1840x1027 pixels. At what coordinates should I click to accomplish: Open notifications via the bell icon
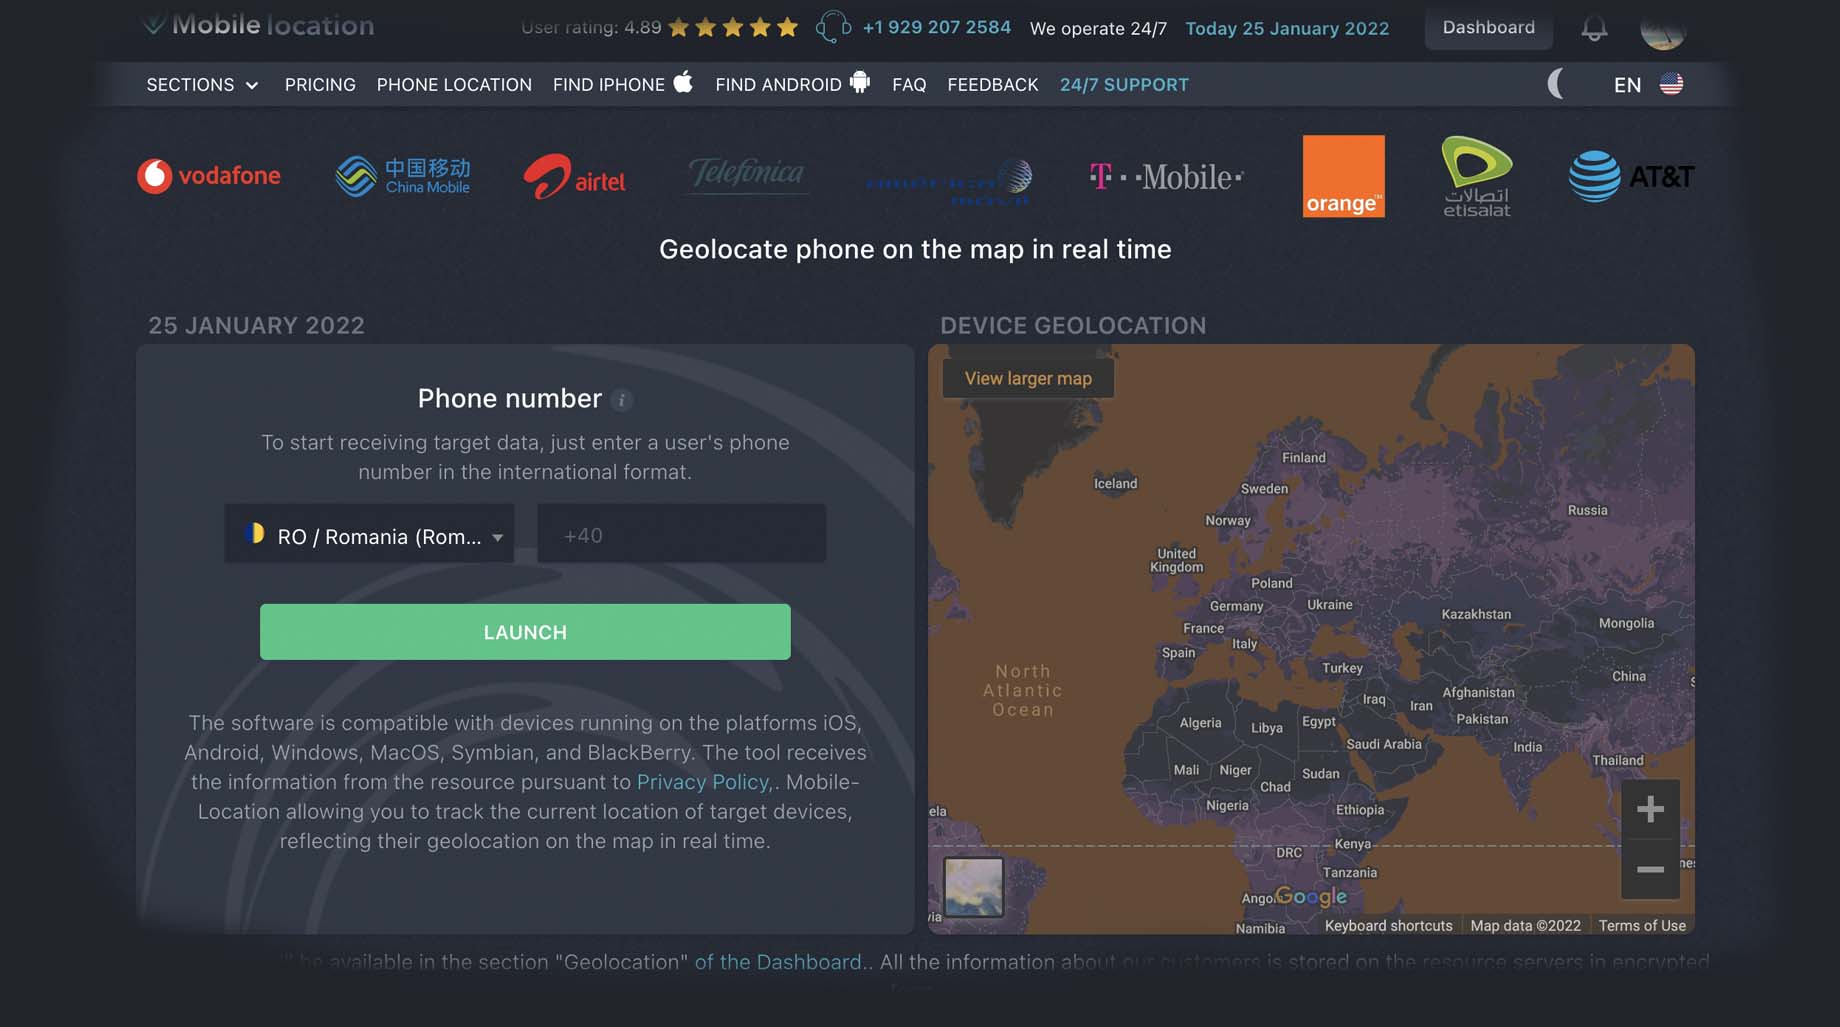[1593, 28]
